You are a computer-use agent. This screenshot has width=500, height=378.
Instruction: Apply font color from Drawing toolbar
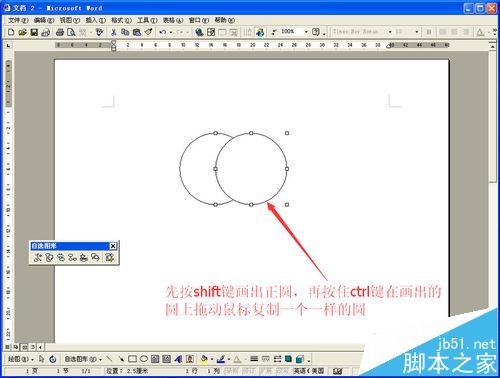tap(237, 359)
